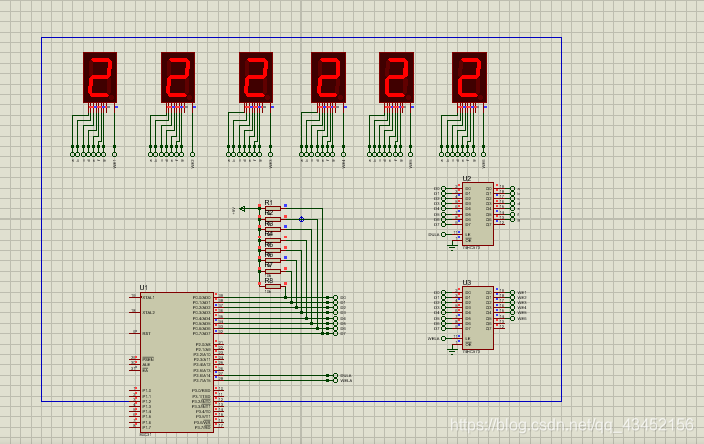Click the U1 reference label
The image size is (704, 444).
[143, 287]
